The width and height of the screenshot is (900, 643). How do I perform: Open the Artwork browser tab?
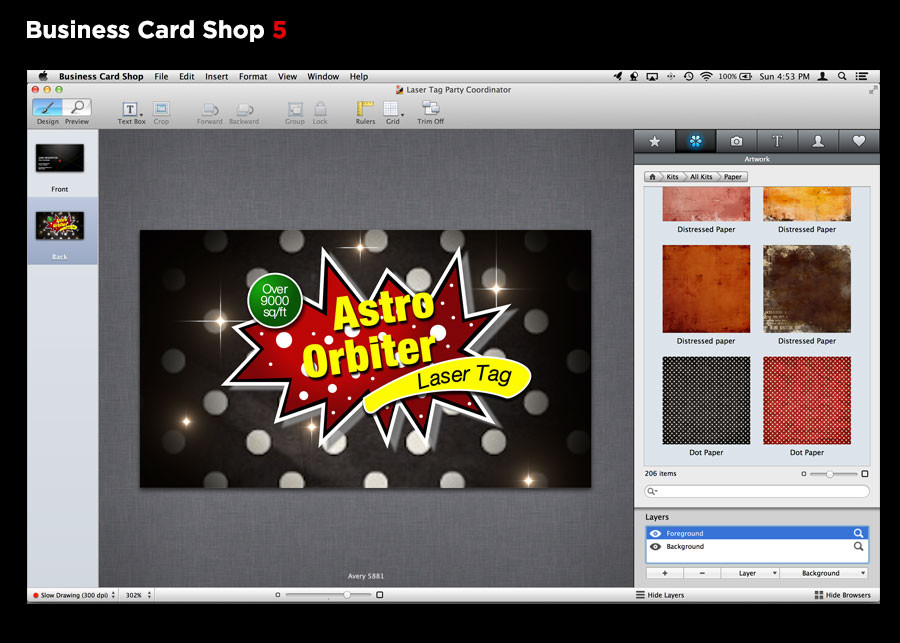[x=696, y=141]
